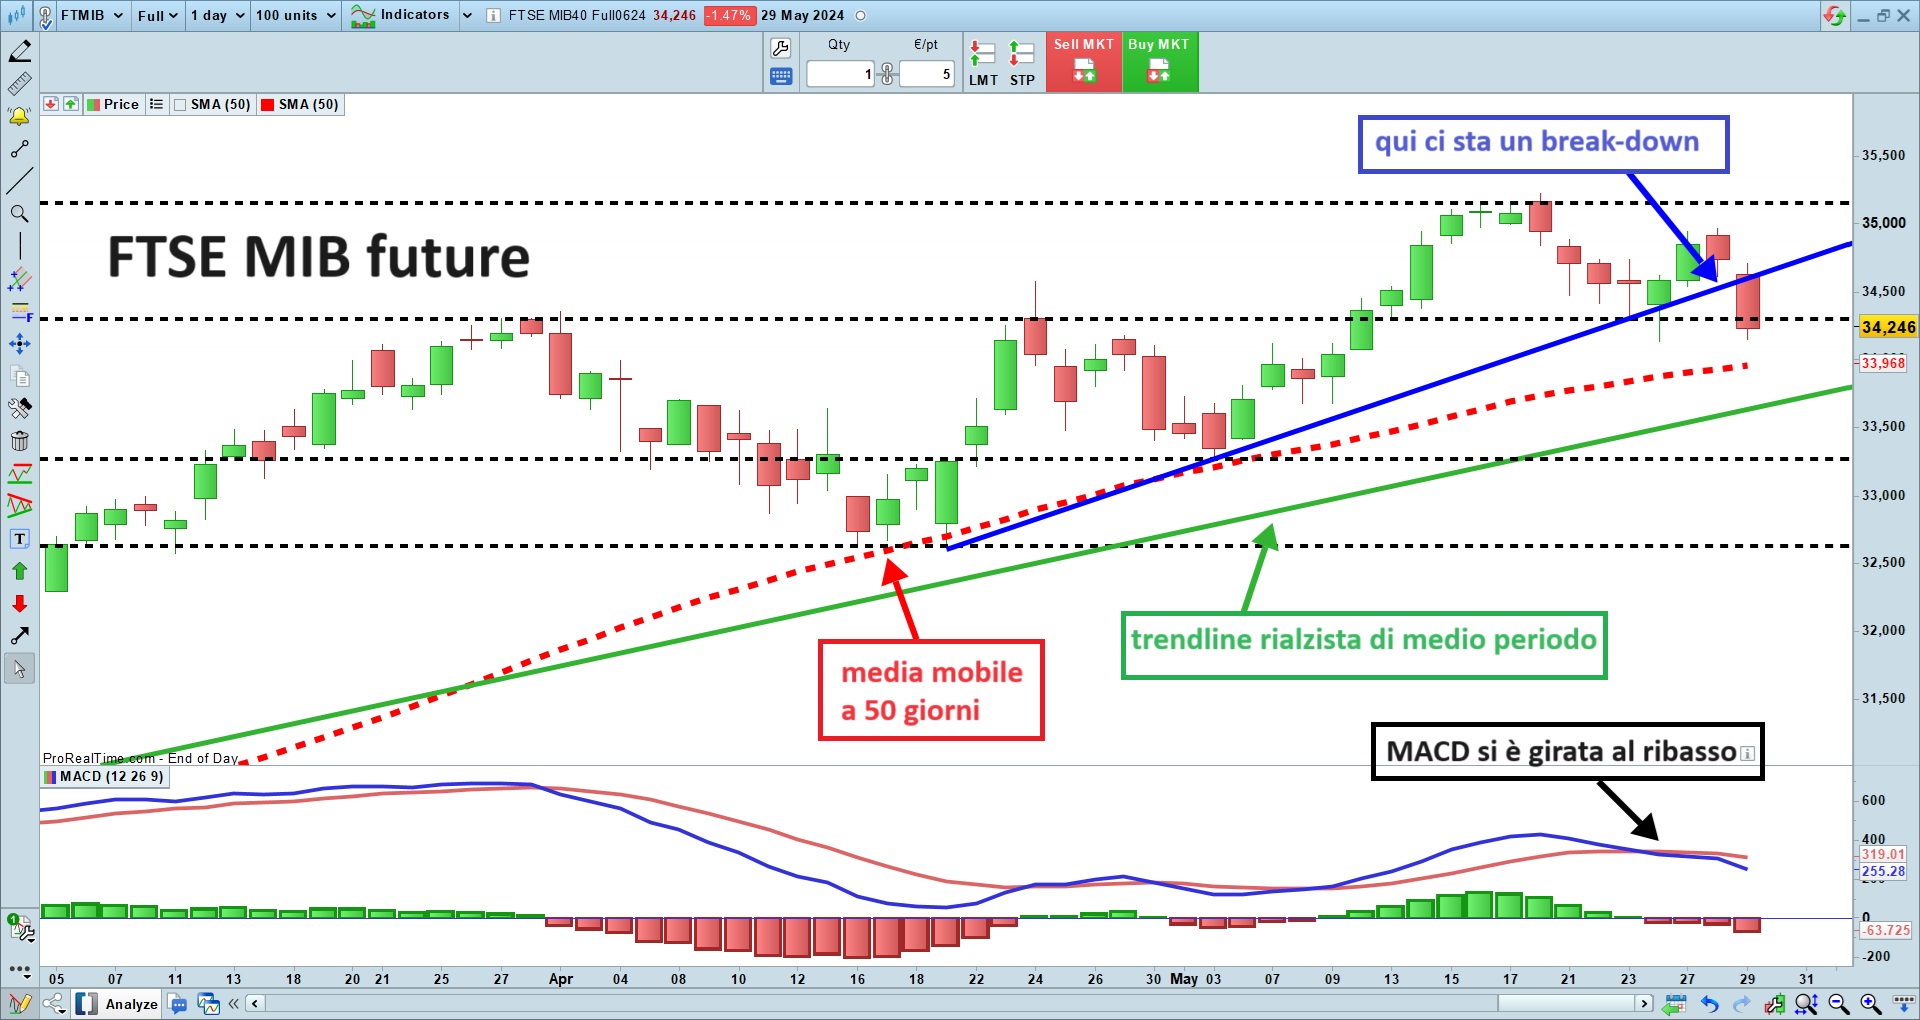1920x1020 pixels.
Task: Click the blue undo arrow
Action: point(1709,1004)
